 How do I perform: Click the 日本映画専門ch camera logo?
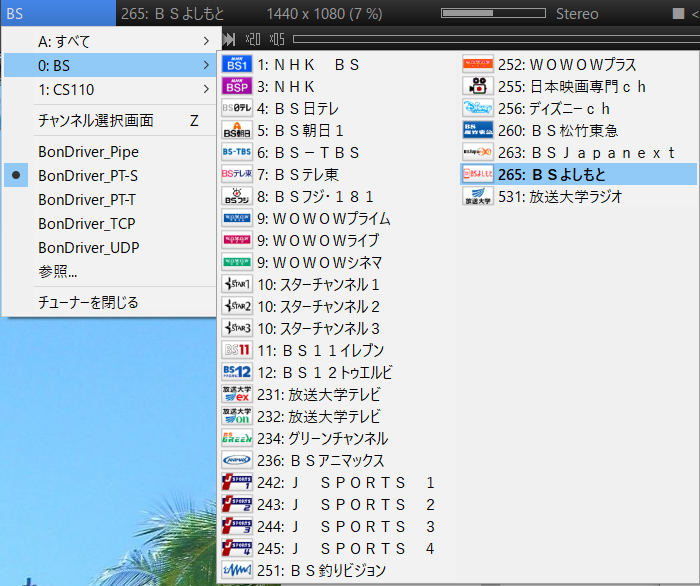click(x=478, y=86)
